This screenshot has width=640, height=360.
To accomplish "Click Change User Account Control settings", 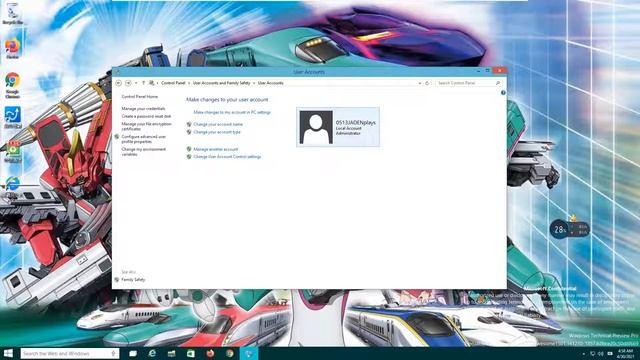I will (x=227, y=157).
